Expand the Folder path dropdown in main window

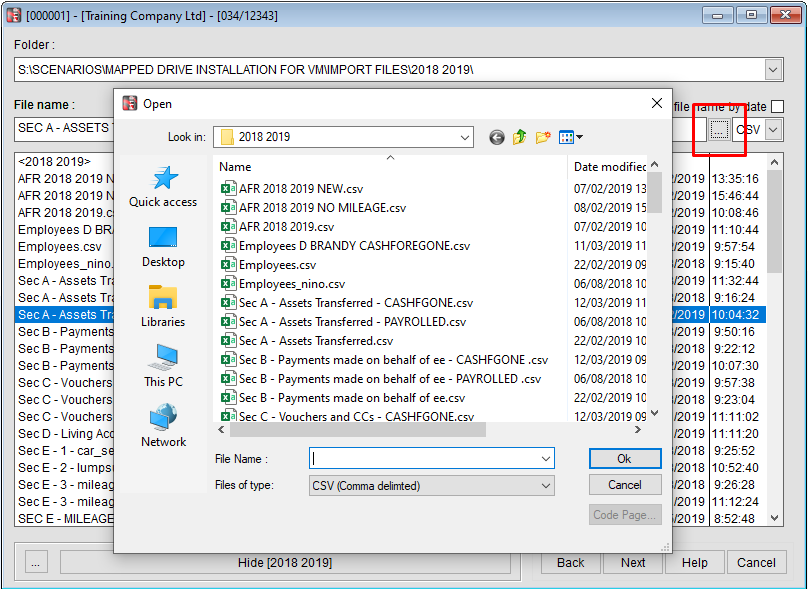[773, 70]
